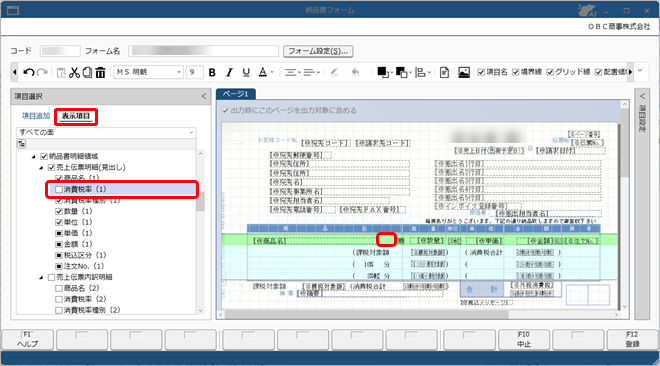Toggle Underline formatting

246,72
